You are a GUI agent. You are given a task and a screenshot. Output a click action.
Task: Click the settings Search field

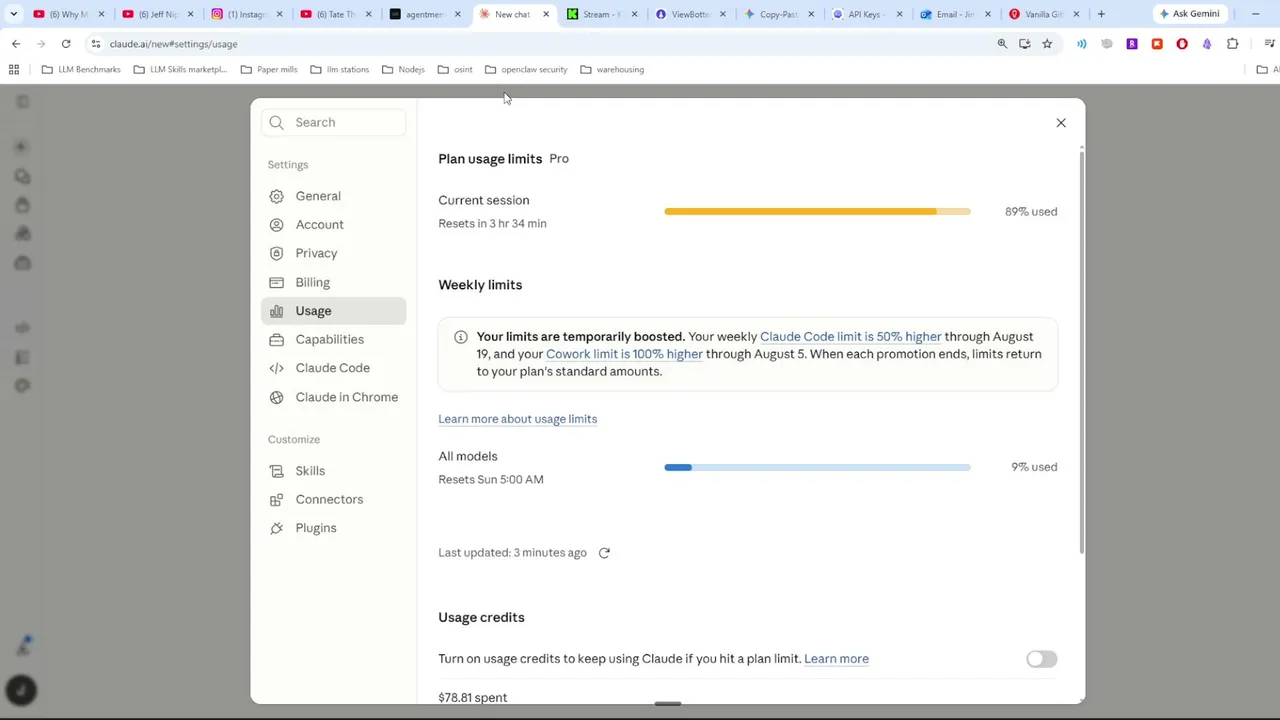point(333,122)
